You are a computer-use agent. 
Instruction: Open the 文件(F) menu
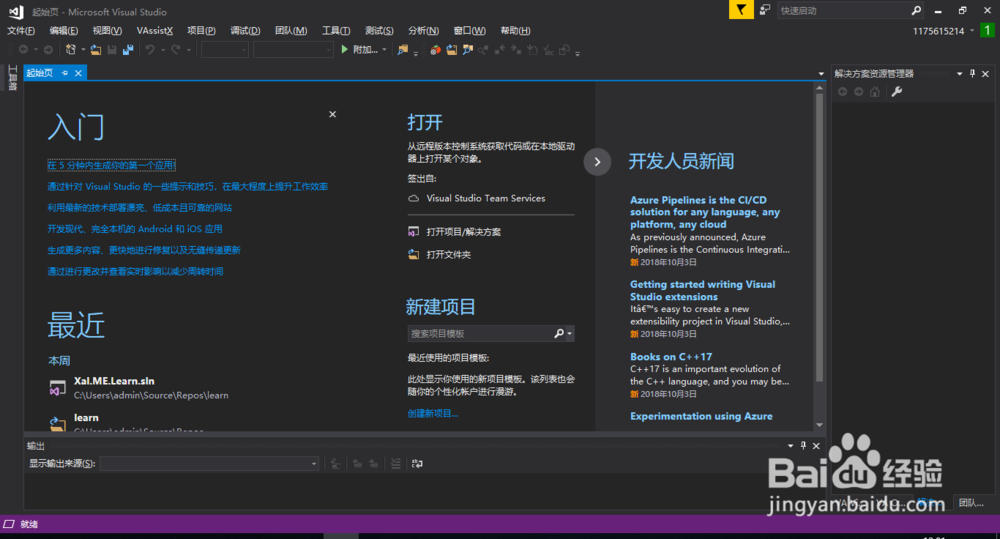click(x=20, y=31)
